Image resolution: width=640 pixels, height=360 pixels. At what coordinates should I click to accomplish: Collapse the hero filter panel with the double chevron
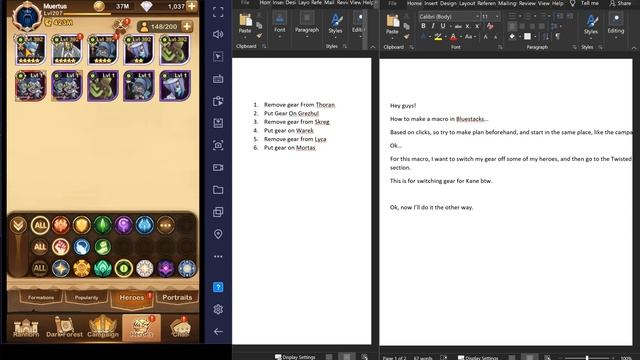pos(18,225)
